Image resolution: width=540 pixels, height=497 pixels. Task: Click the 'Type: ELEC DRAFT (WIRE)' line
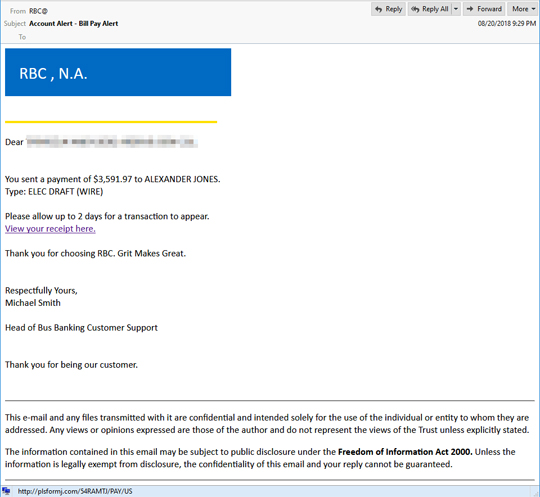click(54, 191)
